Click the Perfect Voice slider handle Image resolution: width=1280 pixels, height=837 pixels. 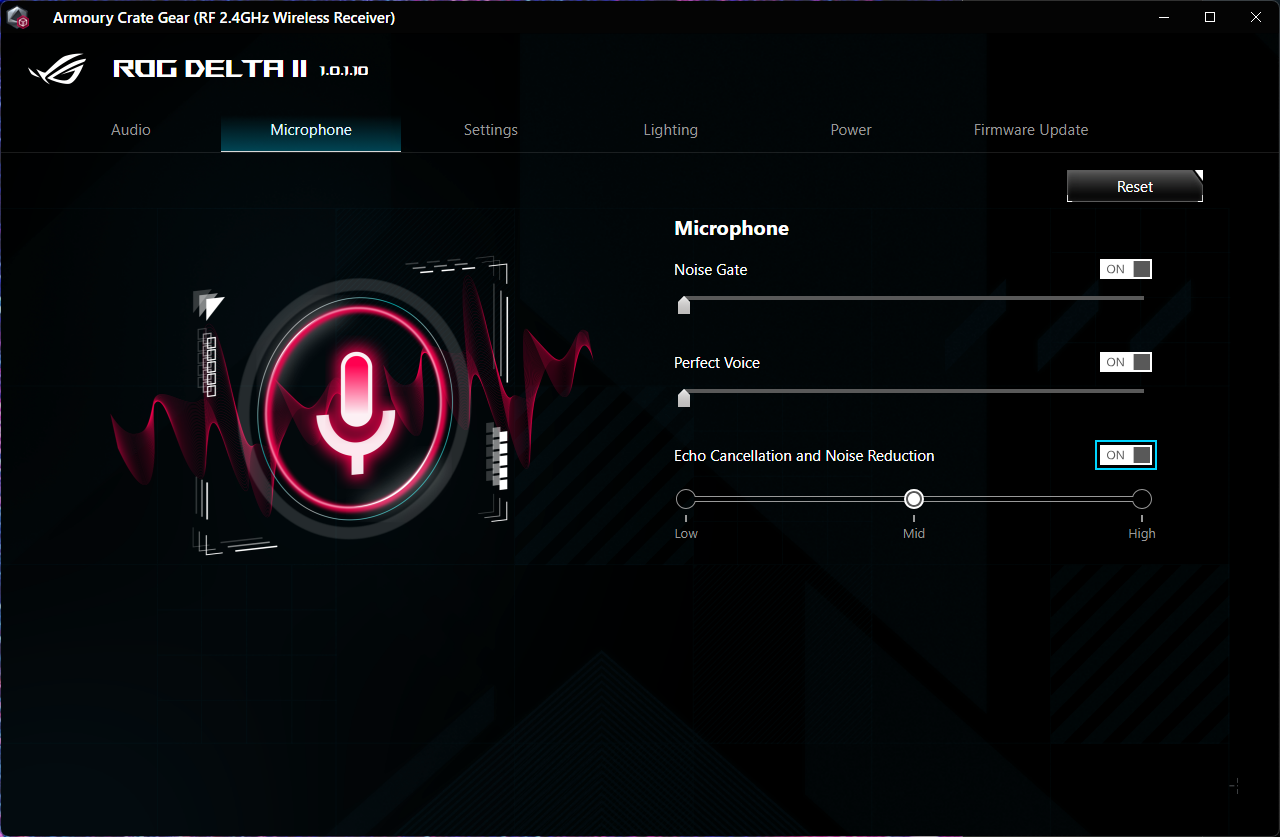[684, 398]
